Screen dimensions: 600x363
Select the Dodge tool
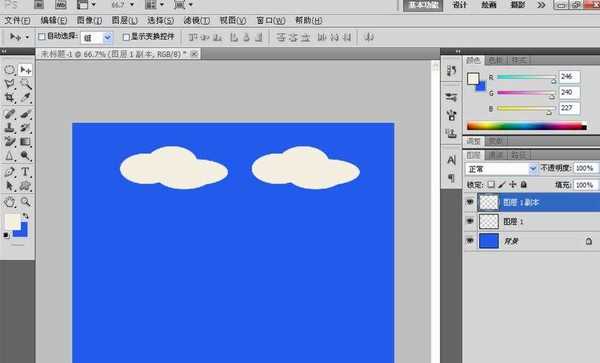(x=25, y=156)
